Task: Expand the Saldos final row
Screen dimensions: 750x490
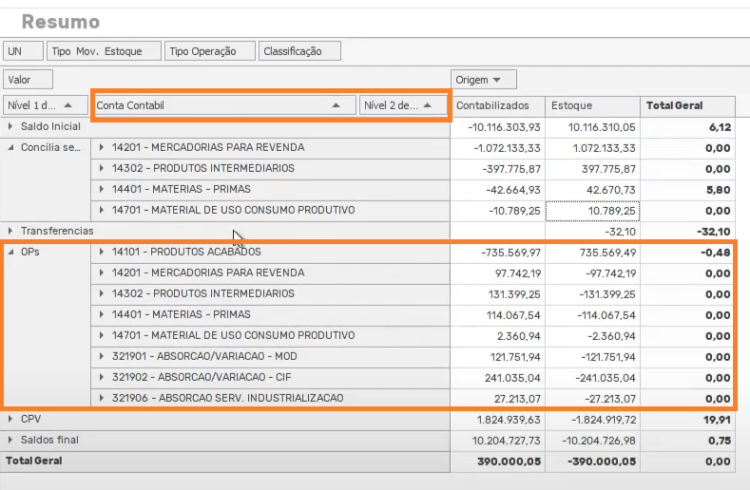Action: [11, 440]
